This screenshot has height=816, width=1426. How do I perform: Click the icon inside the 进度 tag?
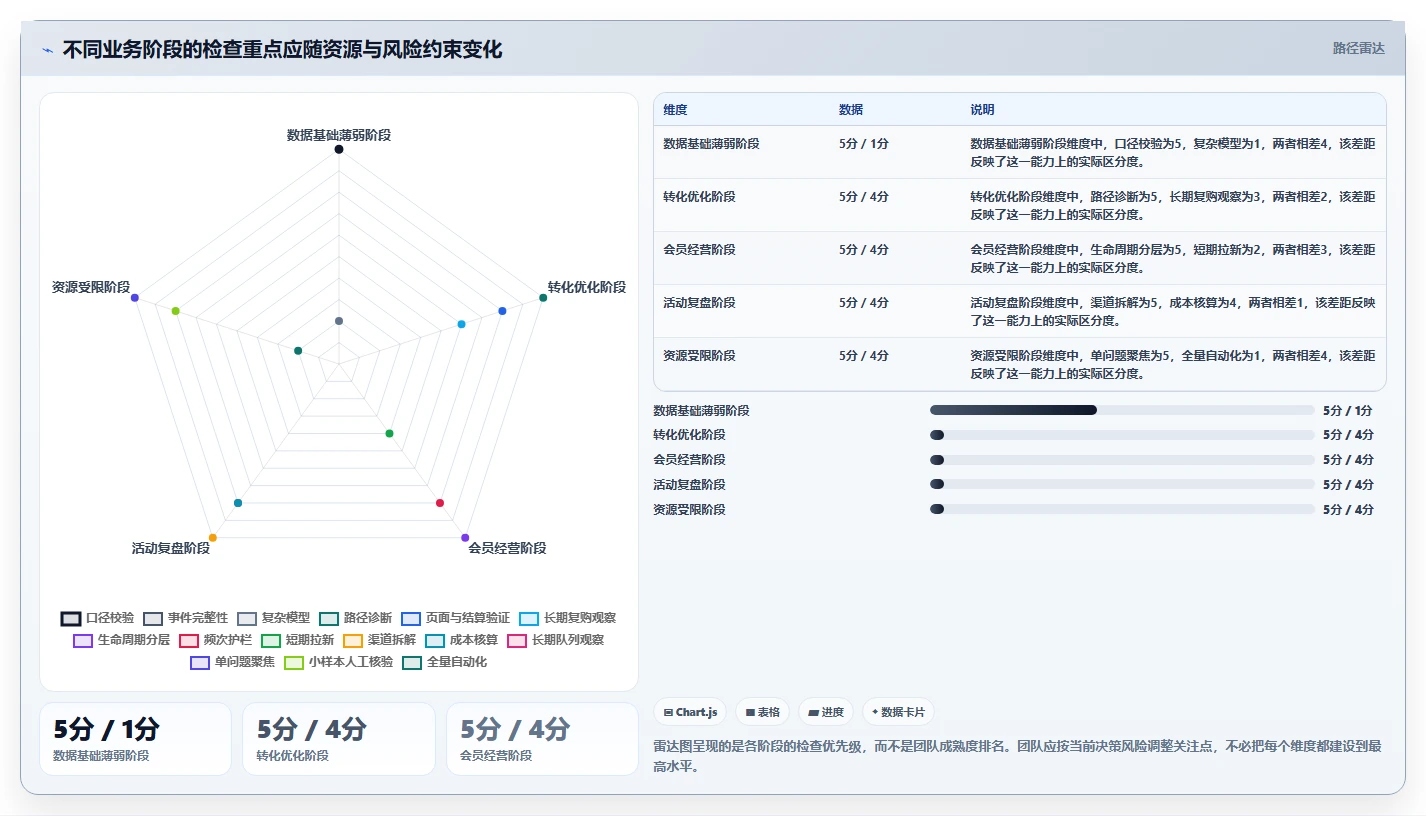(x=813, y=713)
